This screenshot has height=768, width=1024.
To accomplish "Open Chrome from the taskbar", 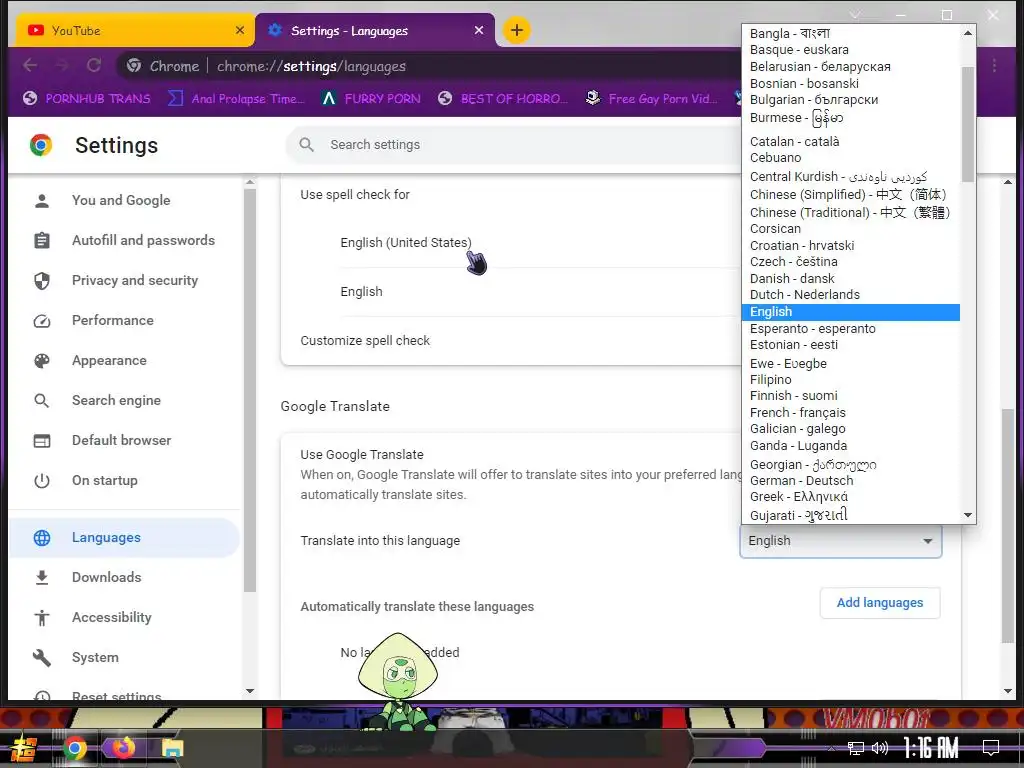I will (74, 748).
